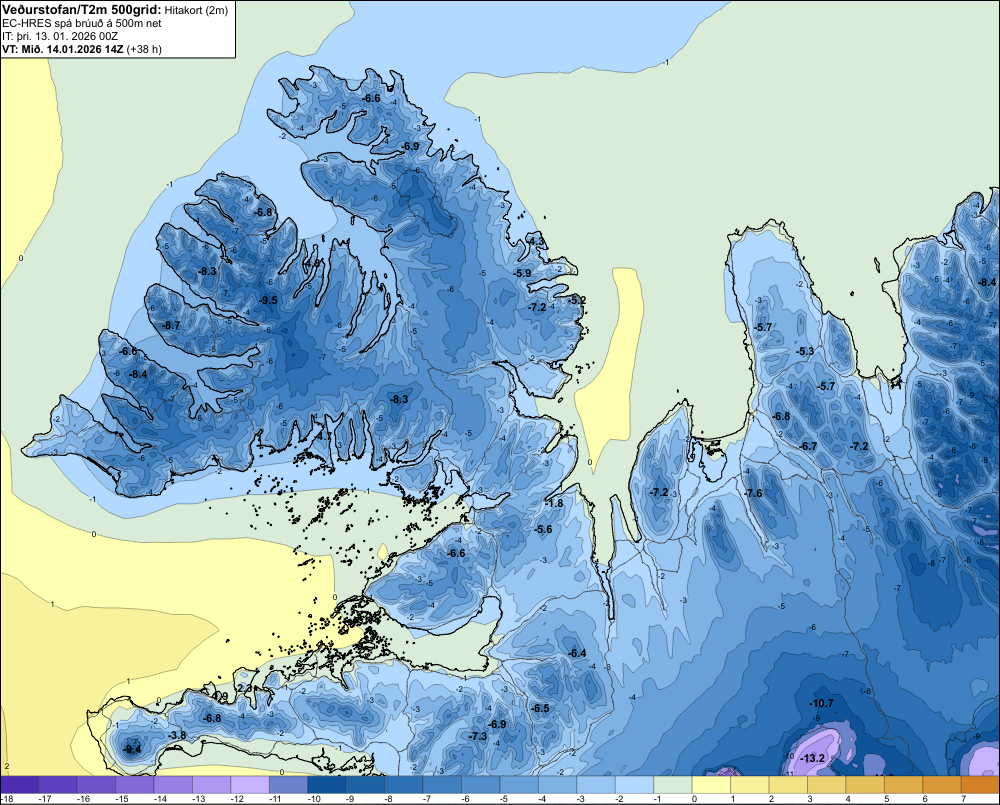Pick the dark blue legend swatch between -10 and -9

point(327,785)
